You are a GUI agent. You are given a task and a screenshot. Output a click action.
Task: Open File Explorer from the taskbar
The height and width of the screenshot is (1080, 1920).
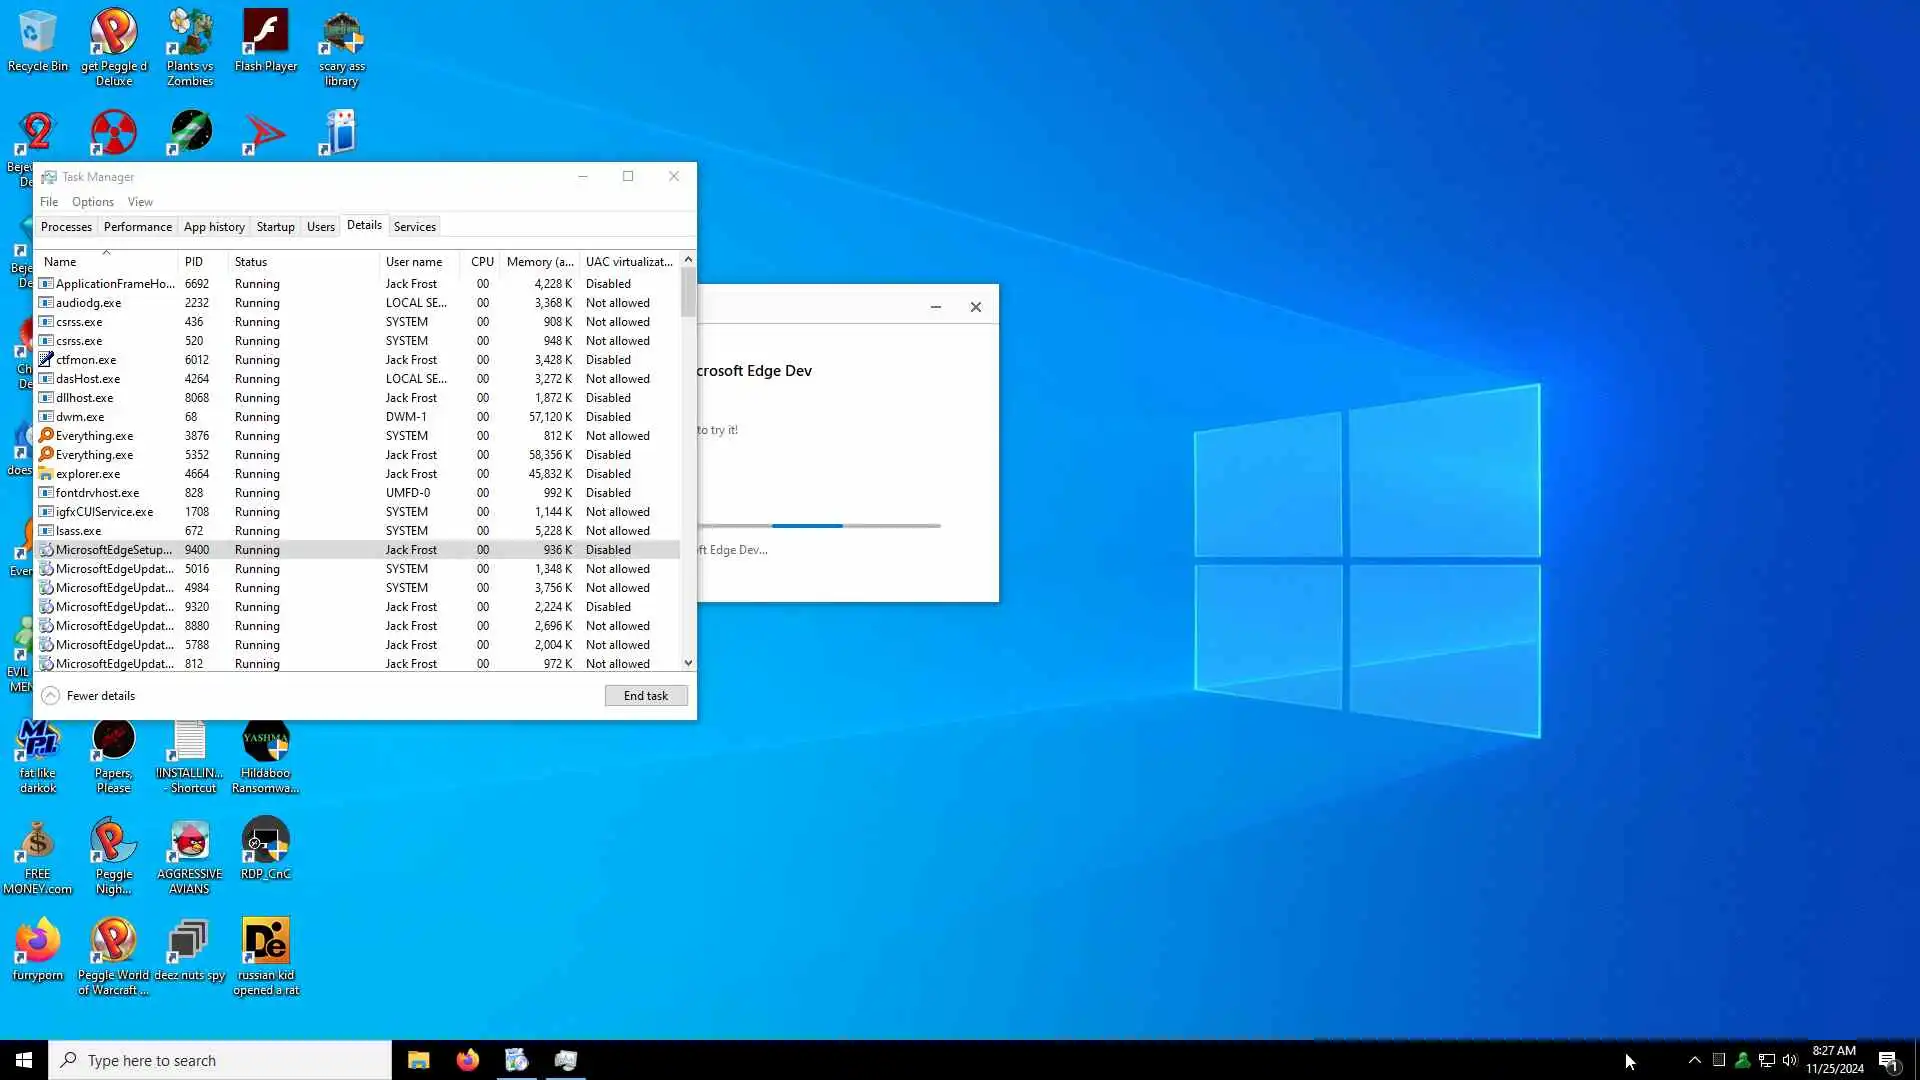pos(418,1060)
